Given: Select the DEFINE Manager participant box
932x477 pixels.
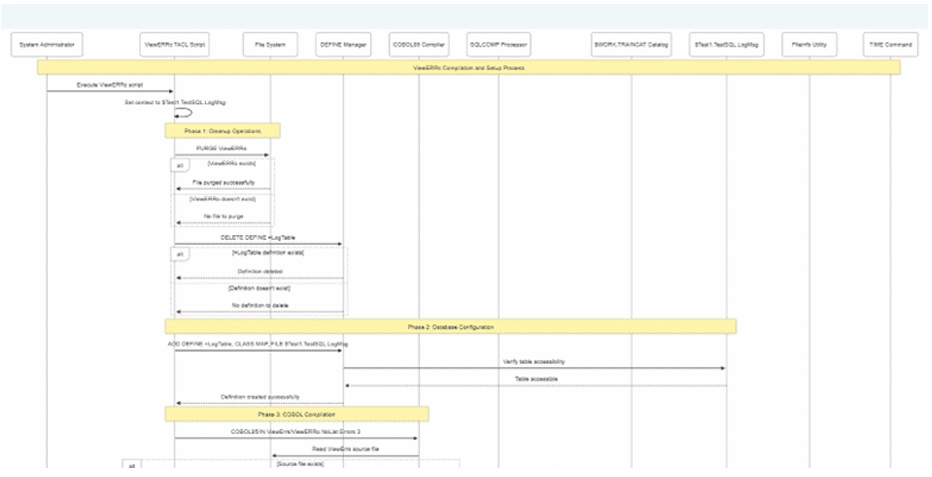Looking at the screenshot, I should [x=343, y=45].
